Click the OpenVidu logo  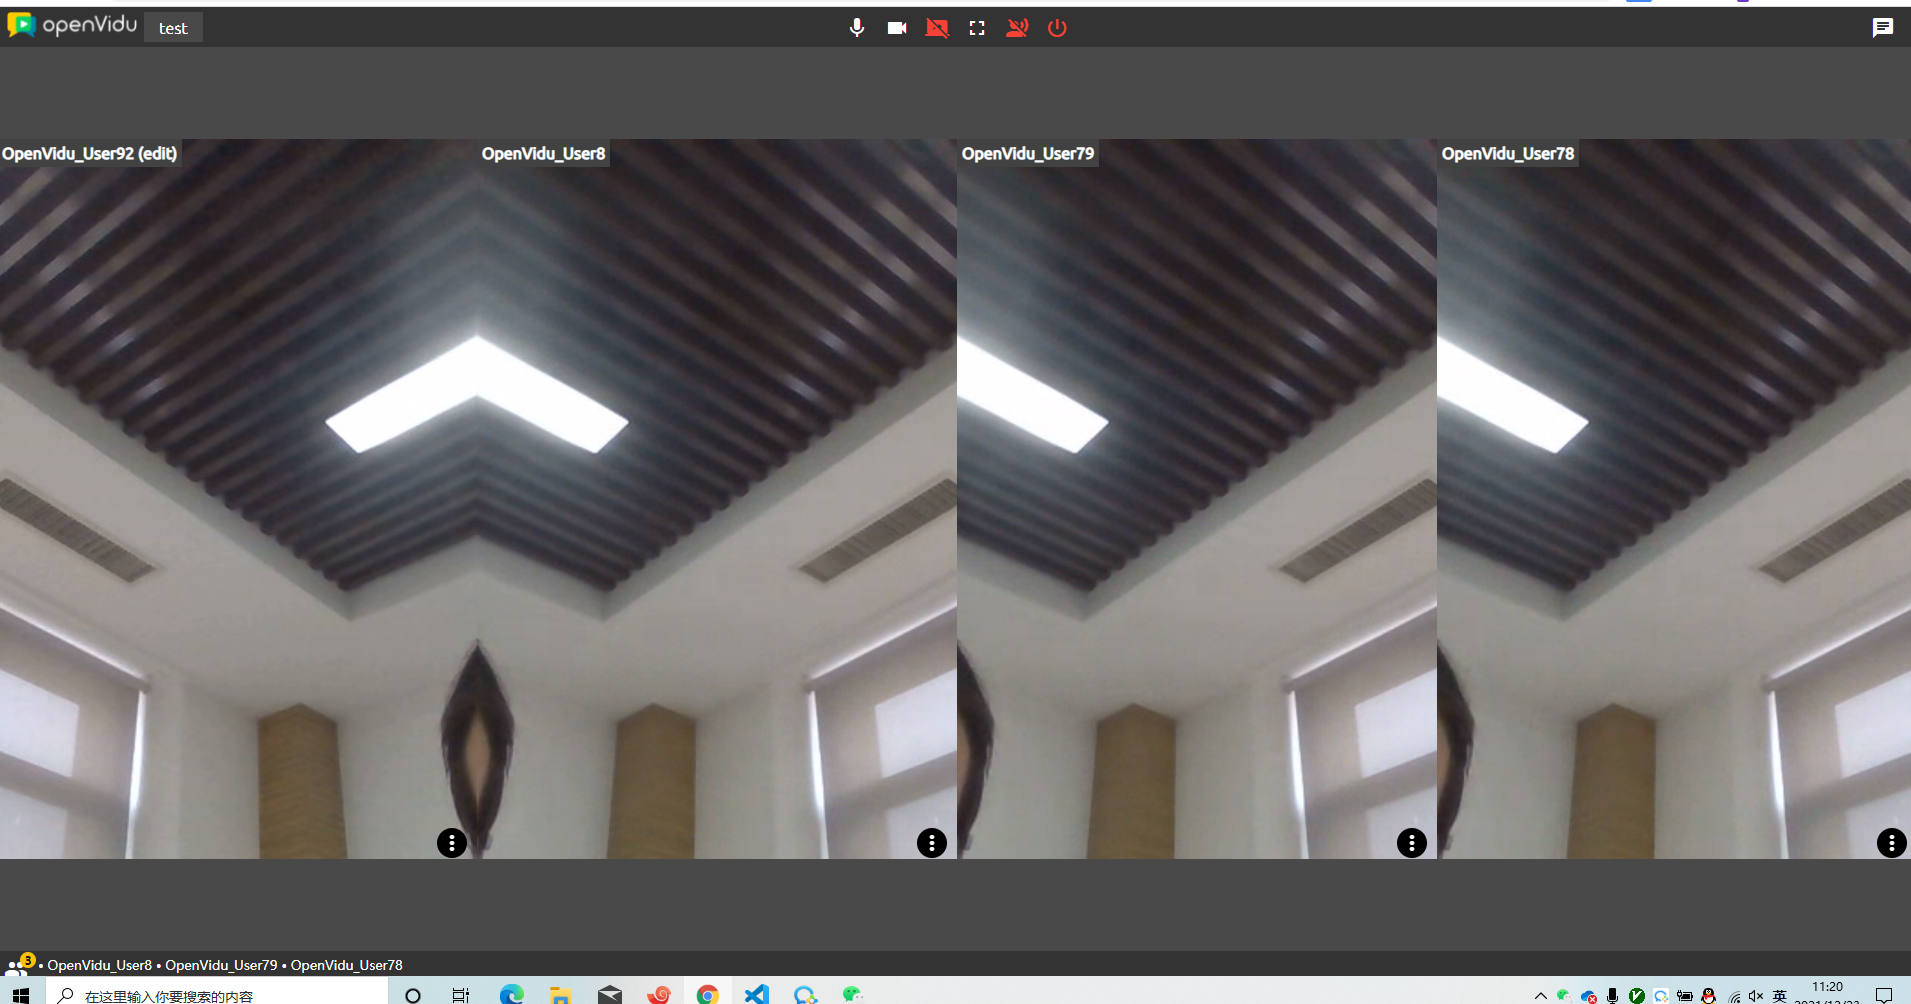72,25
